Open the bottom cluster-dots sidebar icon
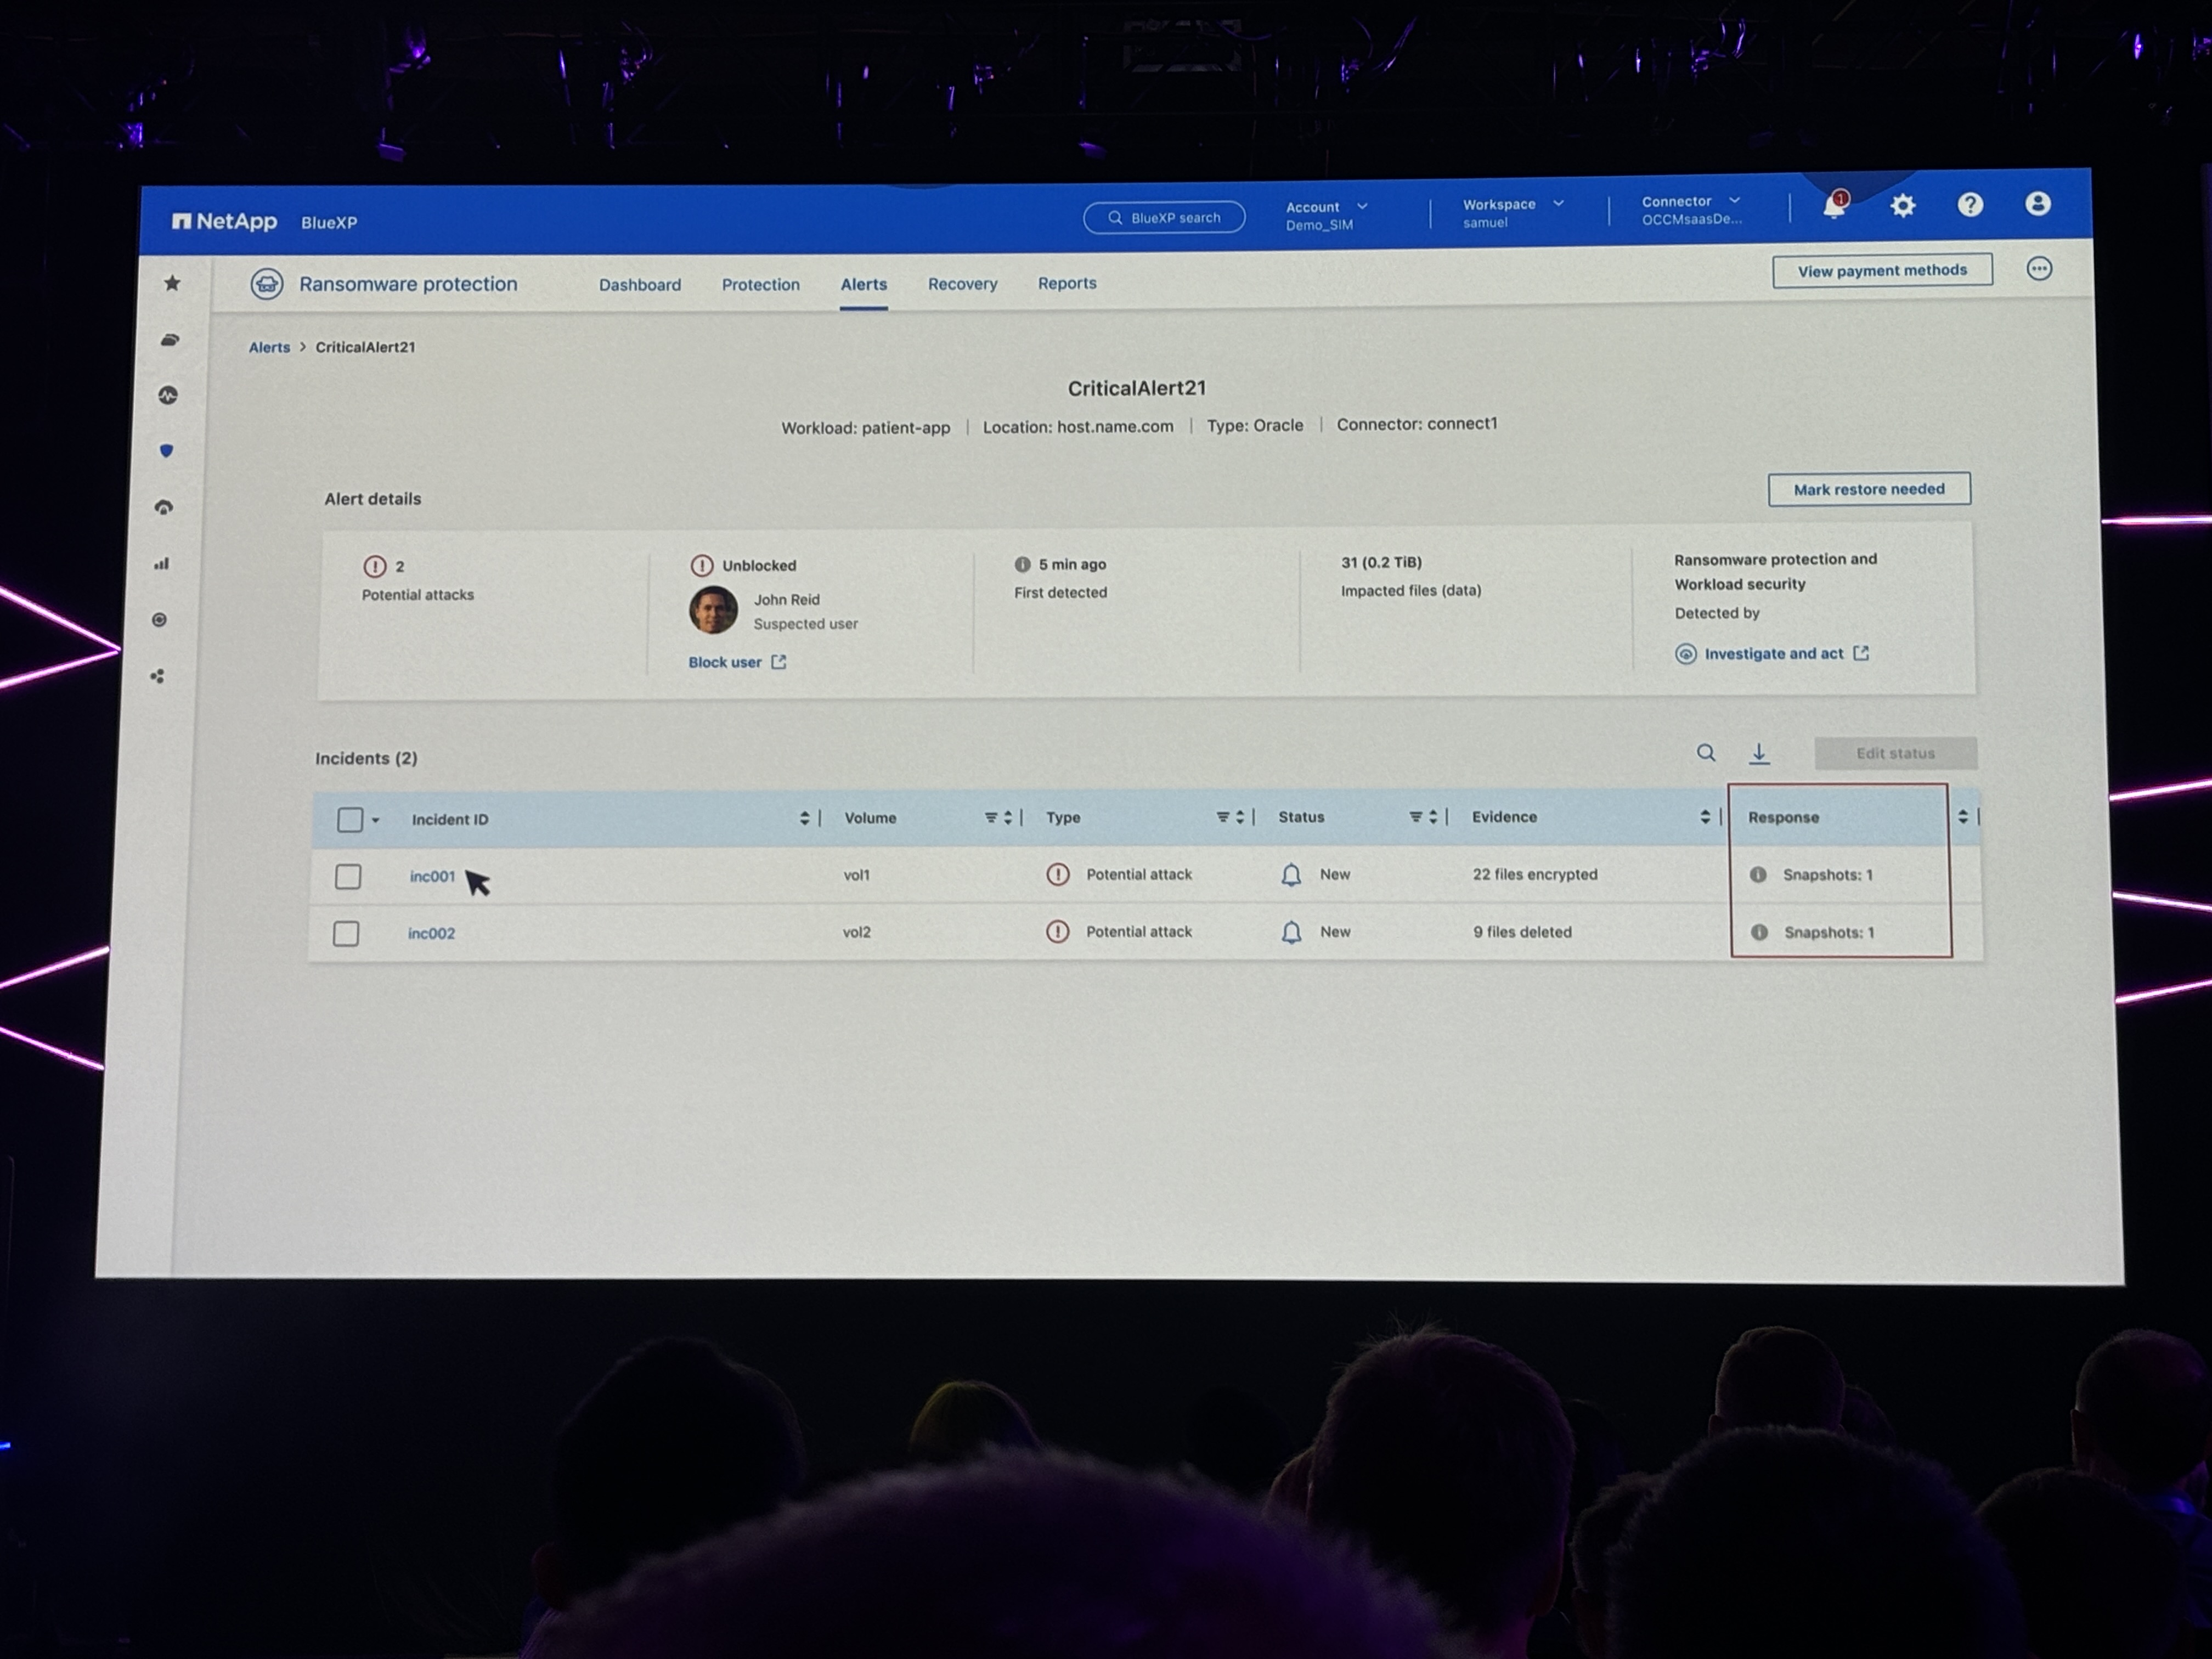The image size is (2212, 1659). coord(158,677)
